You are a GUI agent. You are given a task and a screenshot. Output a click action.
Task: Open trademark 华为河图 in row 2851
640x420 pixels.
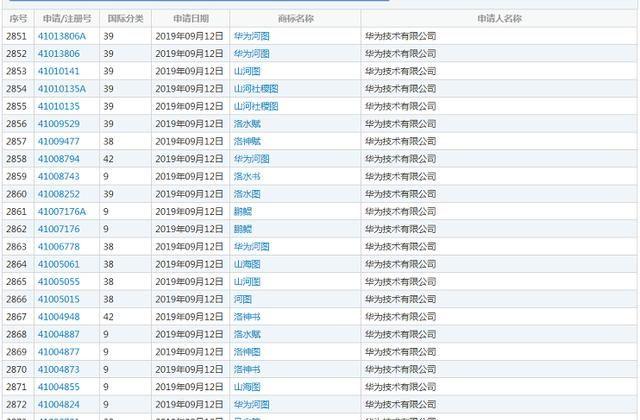(251, 36)
